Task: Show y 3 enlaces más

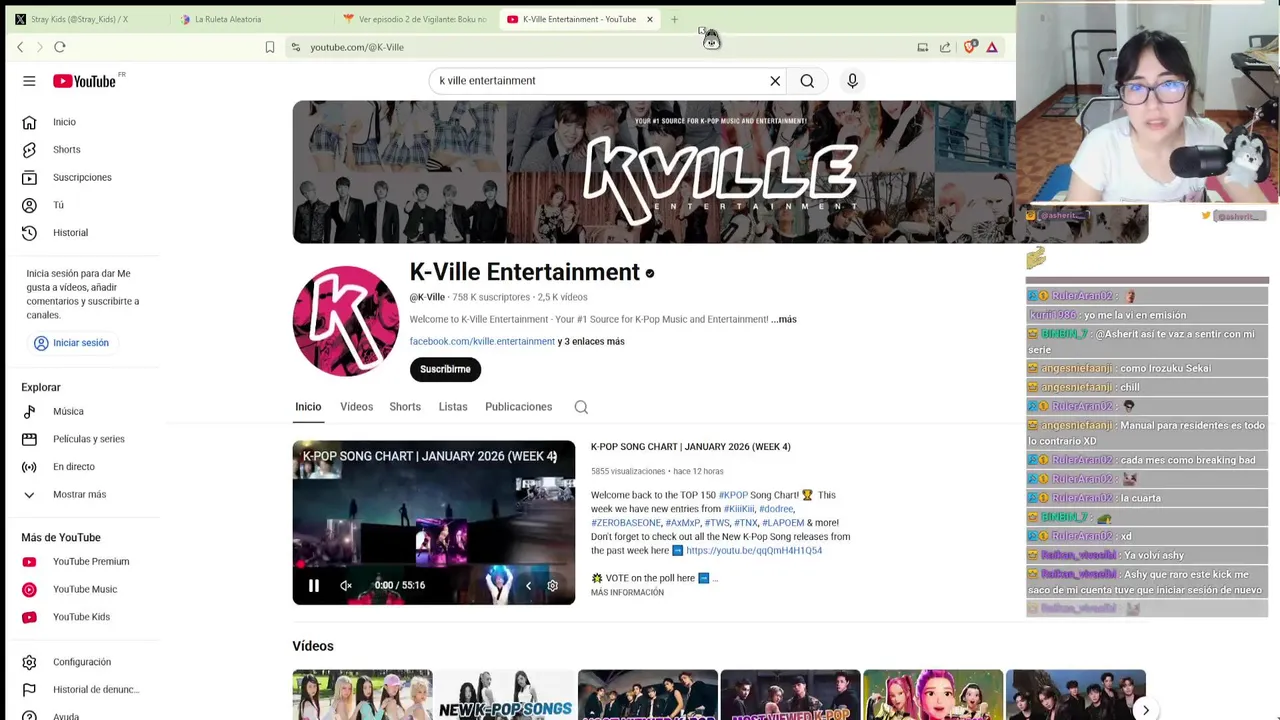Action: [x=591, y=342]
